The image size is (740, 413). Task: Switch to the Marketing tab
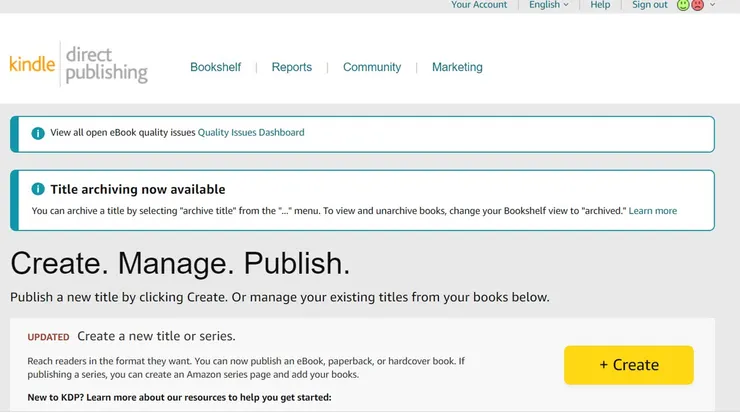click(x=457, y=67)
